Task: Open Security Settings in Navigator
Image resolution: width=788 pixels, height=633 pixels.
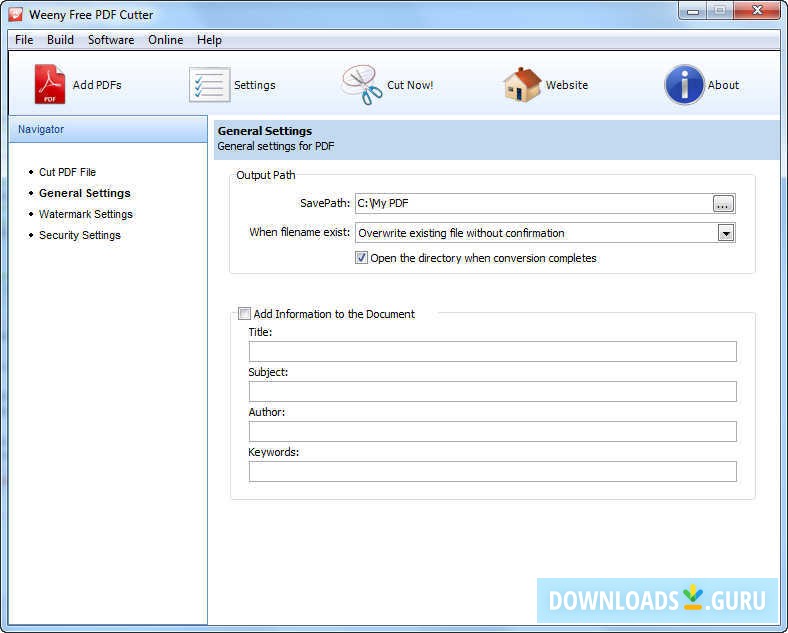Action: click(80, 236)
